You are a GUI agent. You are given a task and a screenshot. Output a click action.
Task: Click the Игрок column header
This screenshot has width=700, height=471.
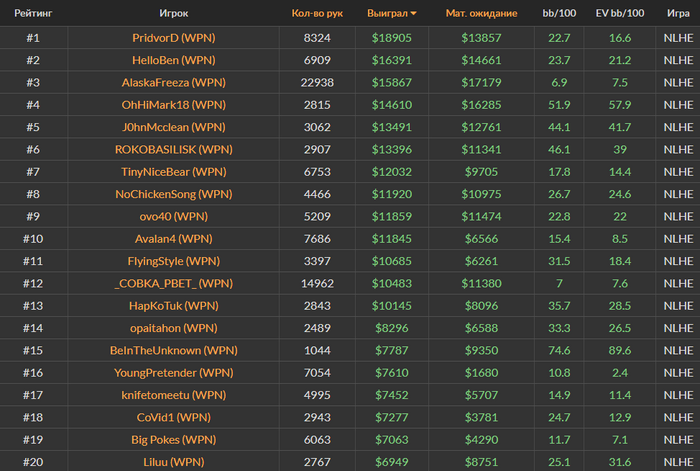[x=174, y=13]
